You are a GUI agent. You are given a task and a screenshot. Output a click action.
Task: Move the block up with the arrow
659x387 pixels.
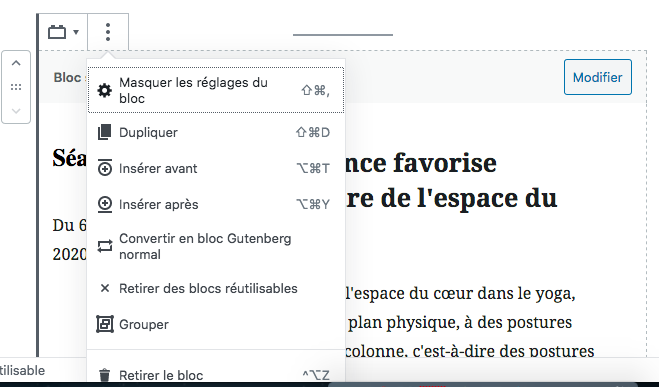16,63
